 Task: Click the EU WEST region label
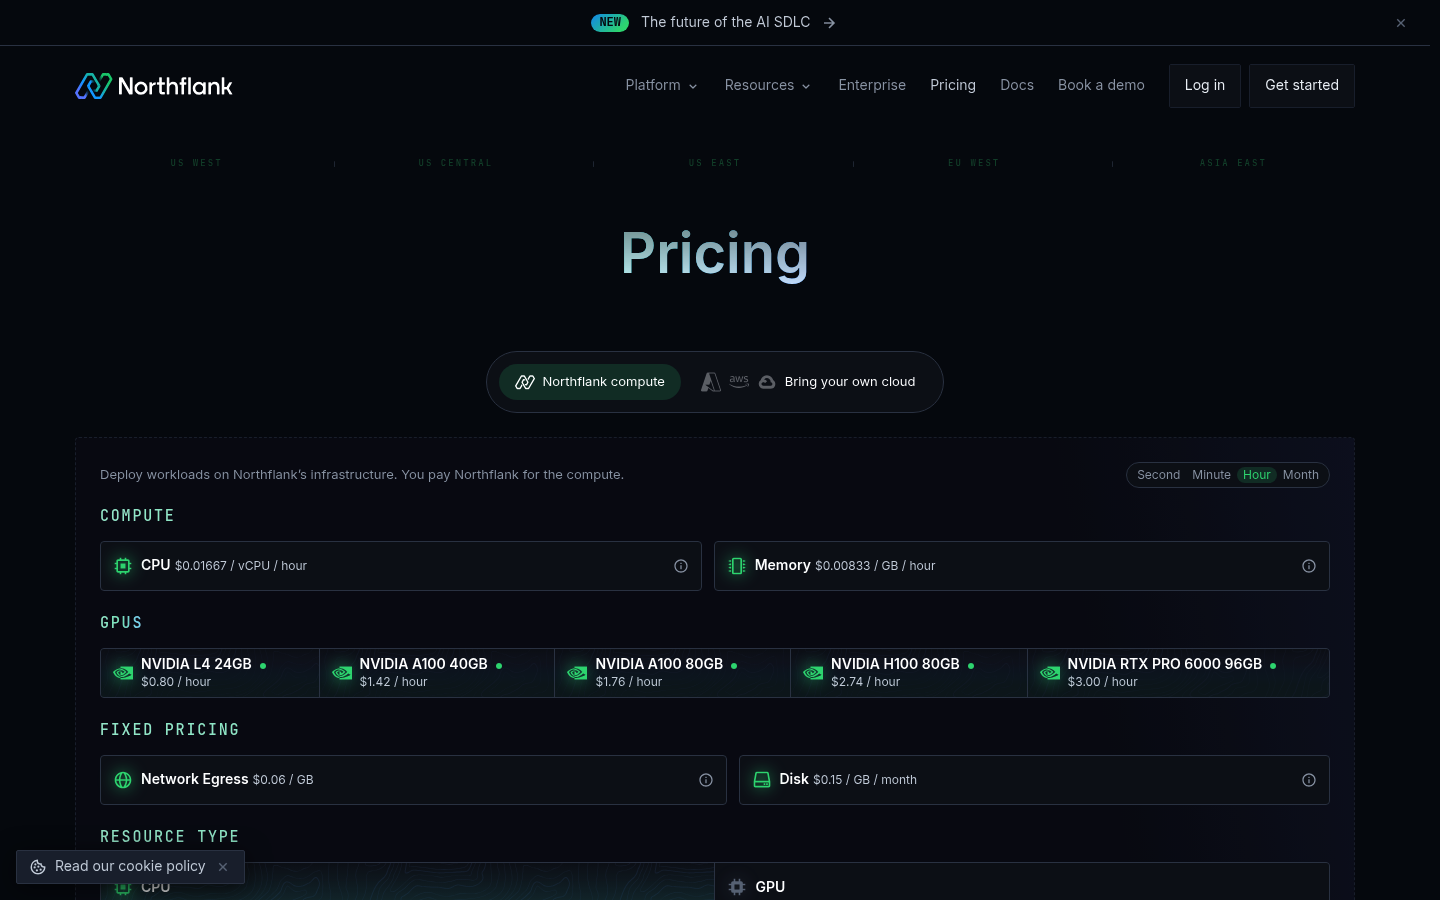pos(973,163)
